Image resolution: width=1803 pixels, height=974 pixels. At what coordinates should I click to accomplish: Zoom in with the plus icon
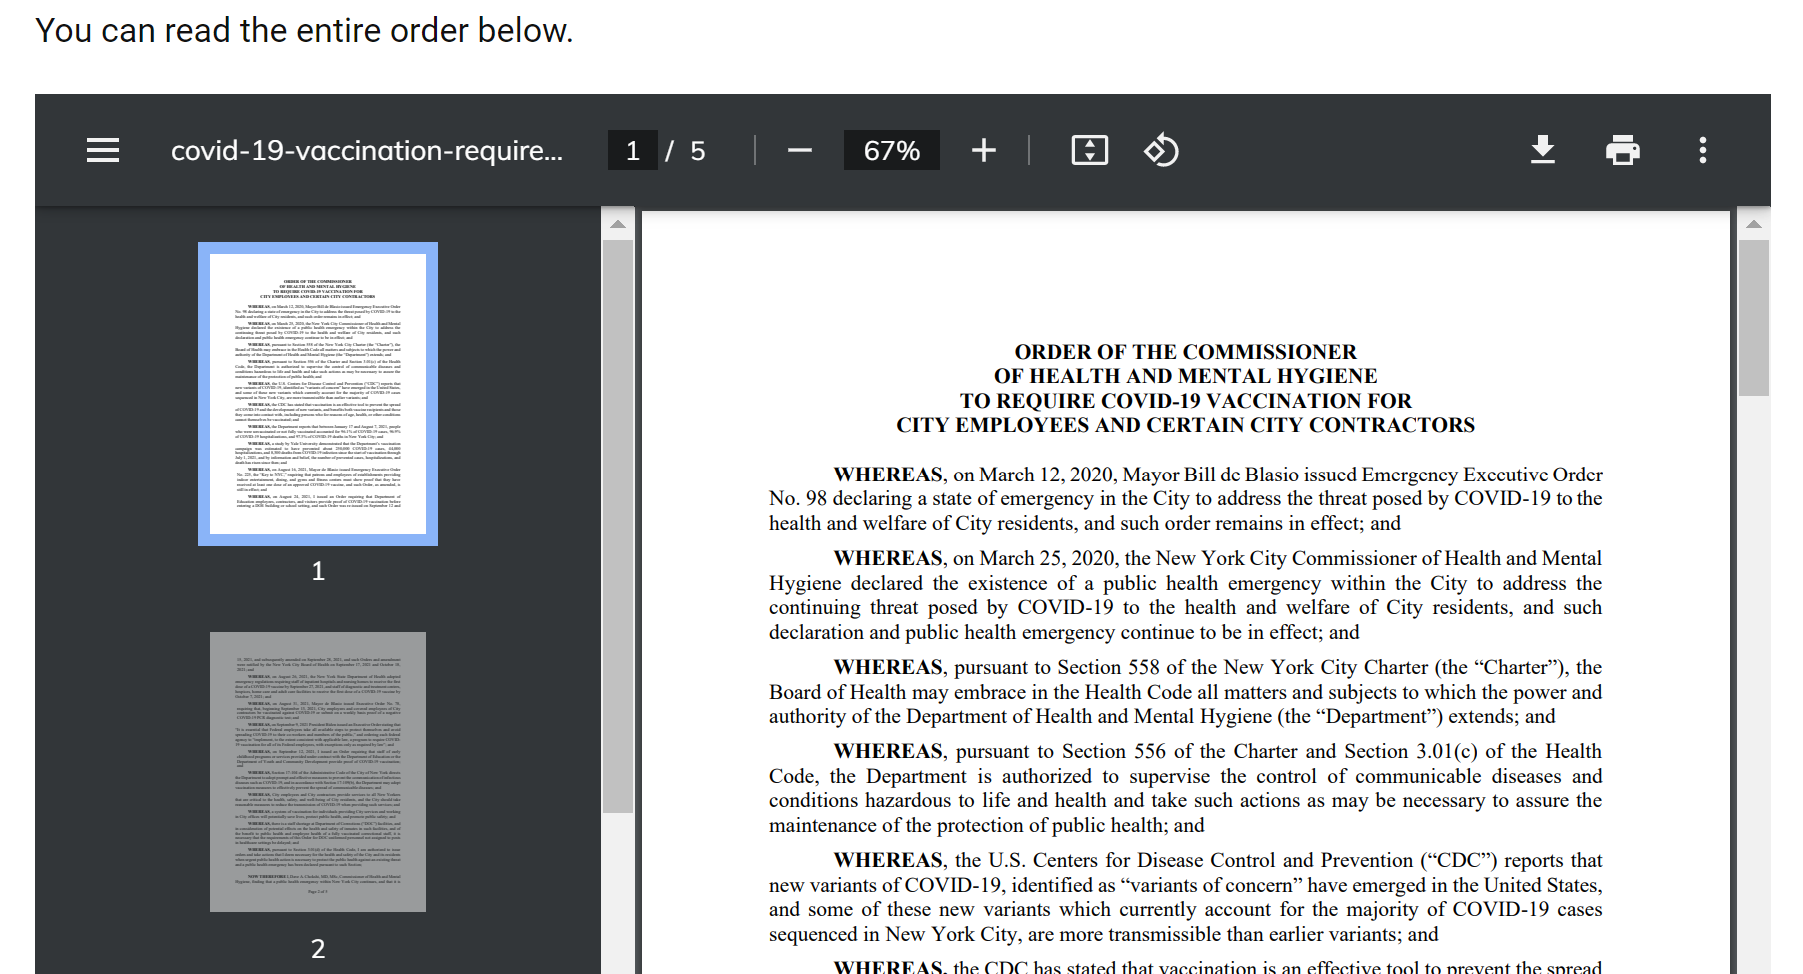tap(984, 150)
